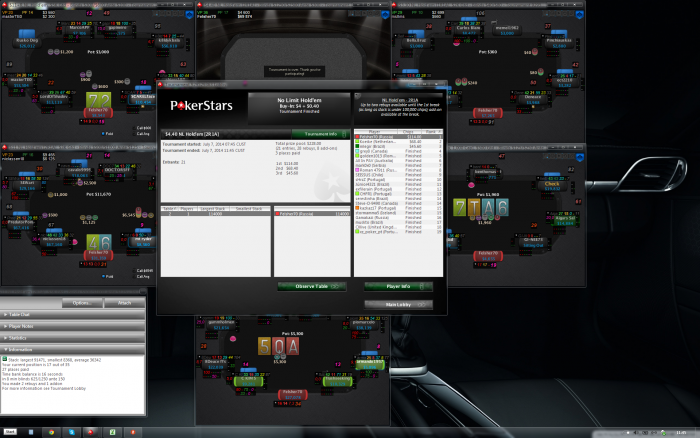This screenshot has width=700, height=438.
Task: Click the Attach button in the chat panel
Action: pos(124,303)
